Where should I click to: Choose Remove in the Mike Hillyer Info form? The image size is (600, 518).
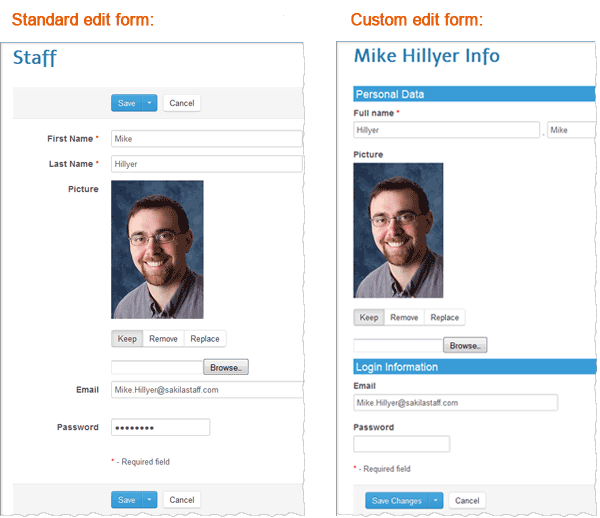point(404,318)
